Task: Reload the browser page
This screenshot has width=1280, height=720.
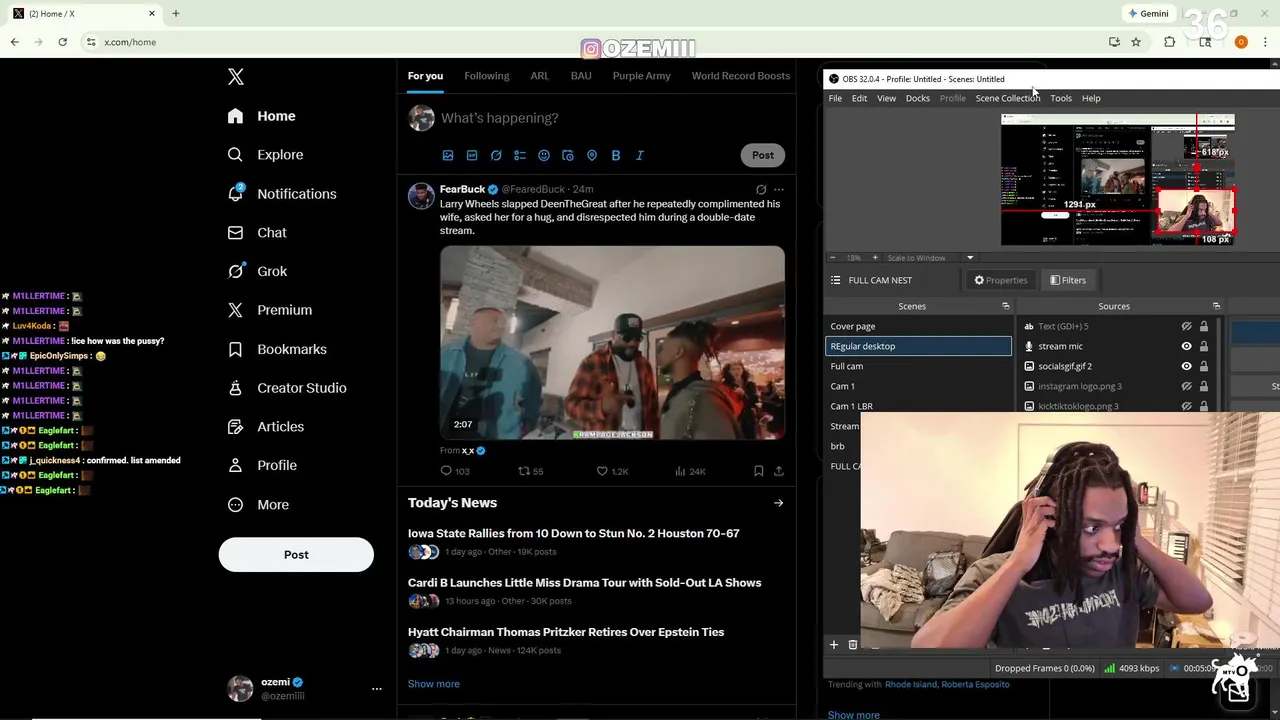Action: [x=62, y=42]
